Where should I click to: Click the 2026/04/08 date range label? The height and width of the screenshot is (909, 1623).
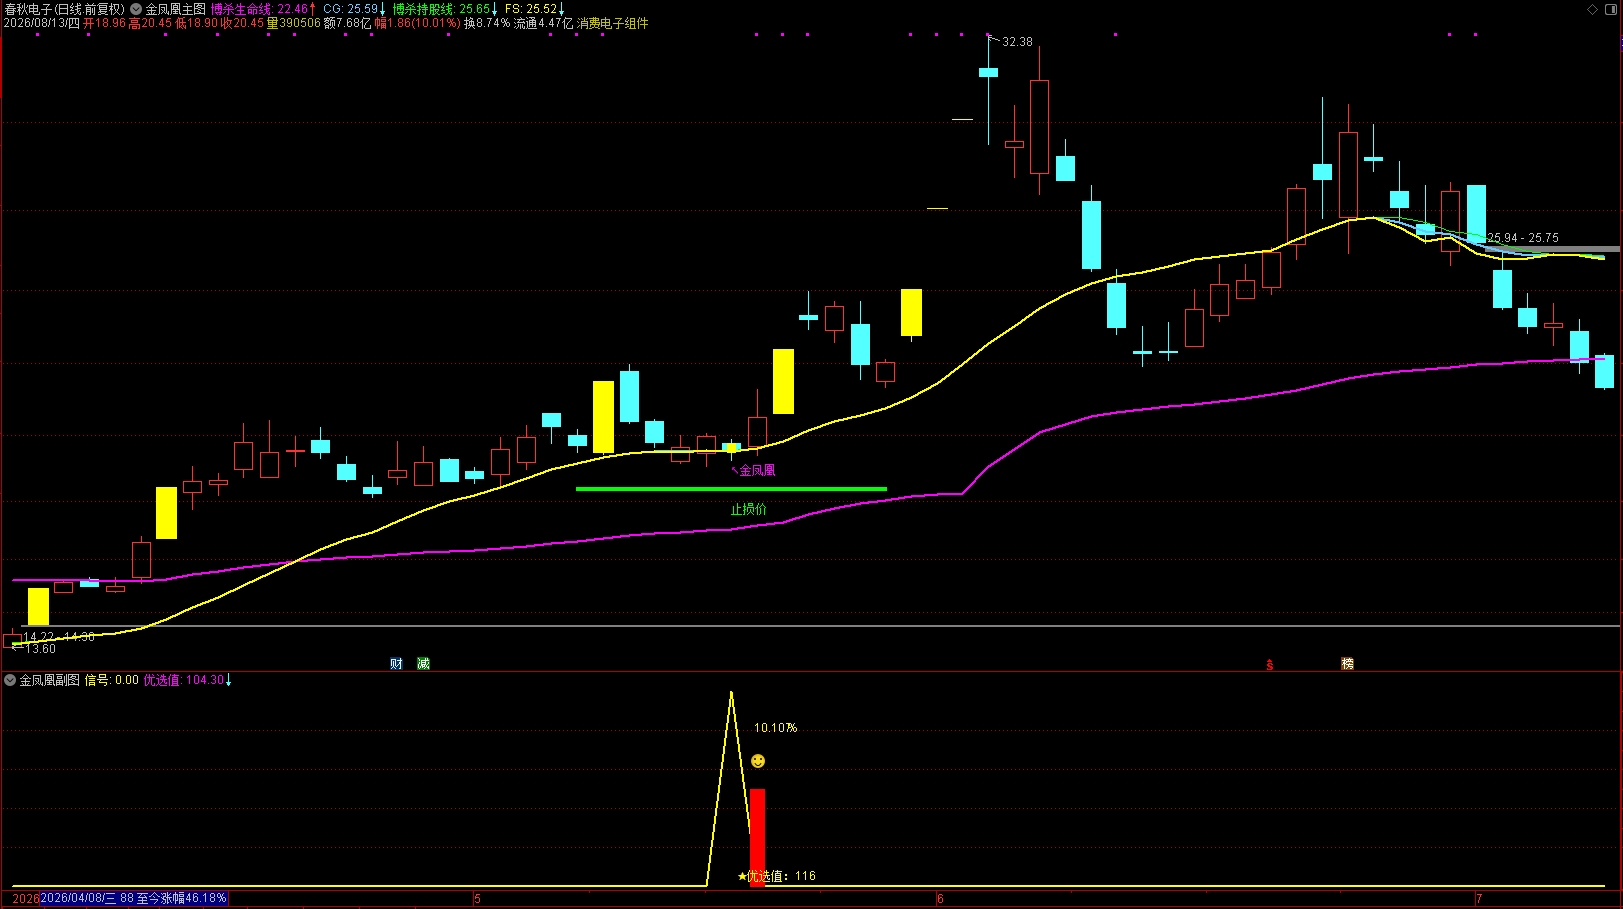point(133,898)
